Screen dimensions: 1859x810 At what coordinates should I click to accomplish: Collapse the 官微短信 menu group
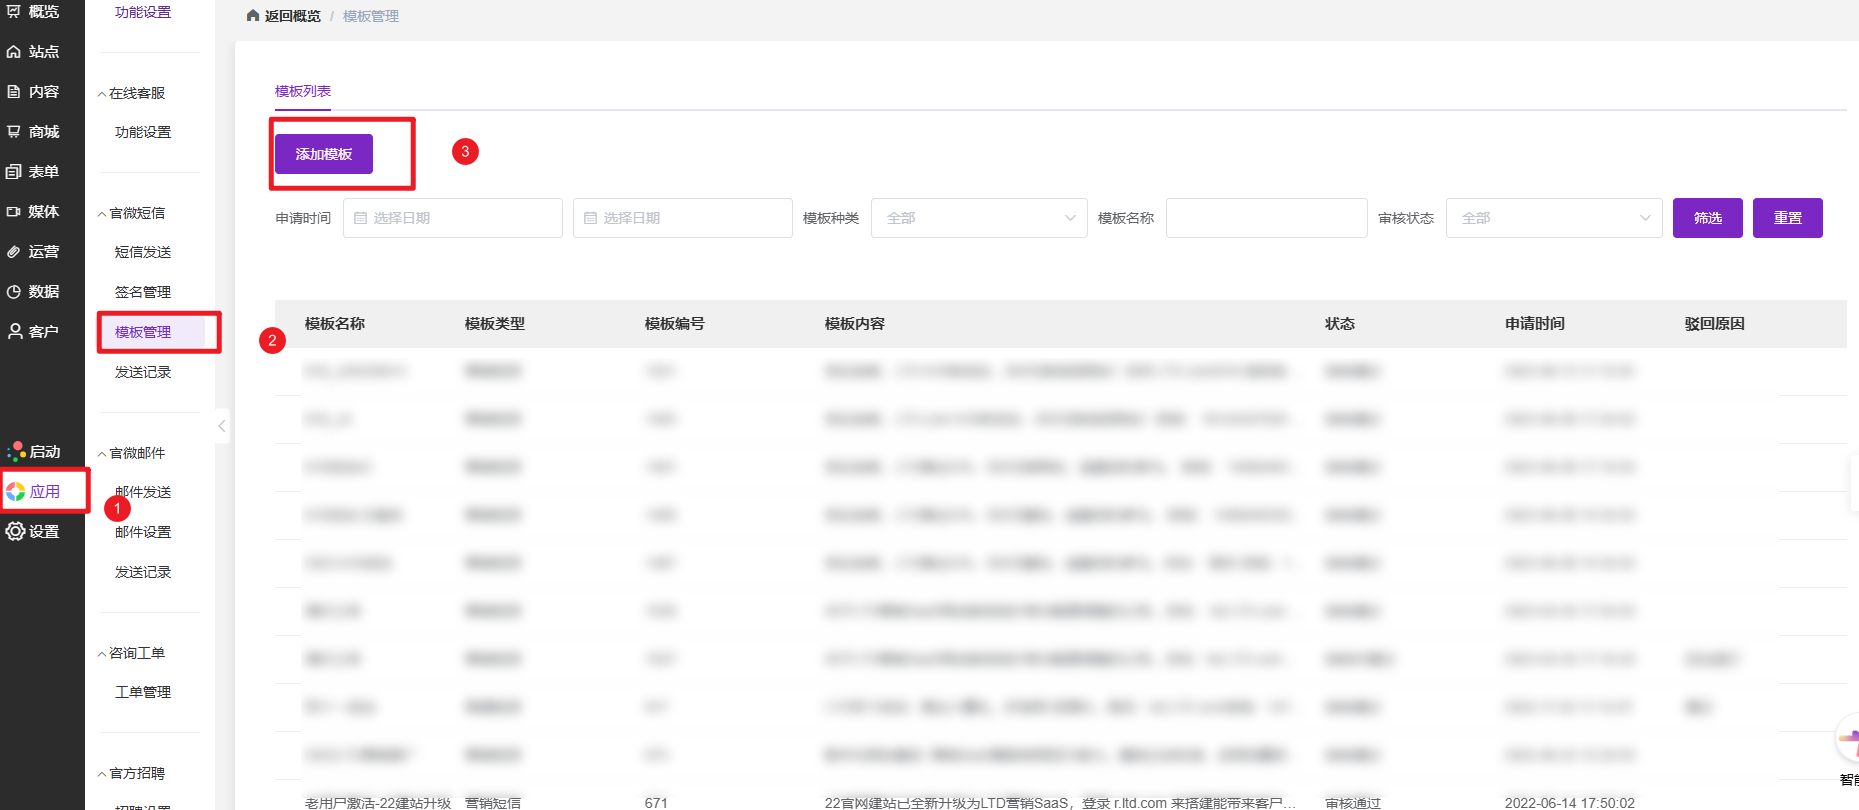tap(102, 213)
